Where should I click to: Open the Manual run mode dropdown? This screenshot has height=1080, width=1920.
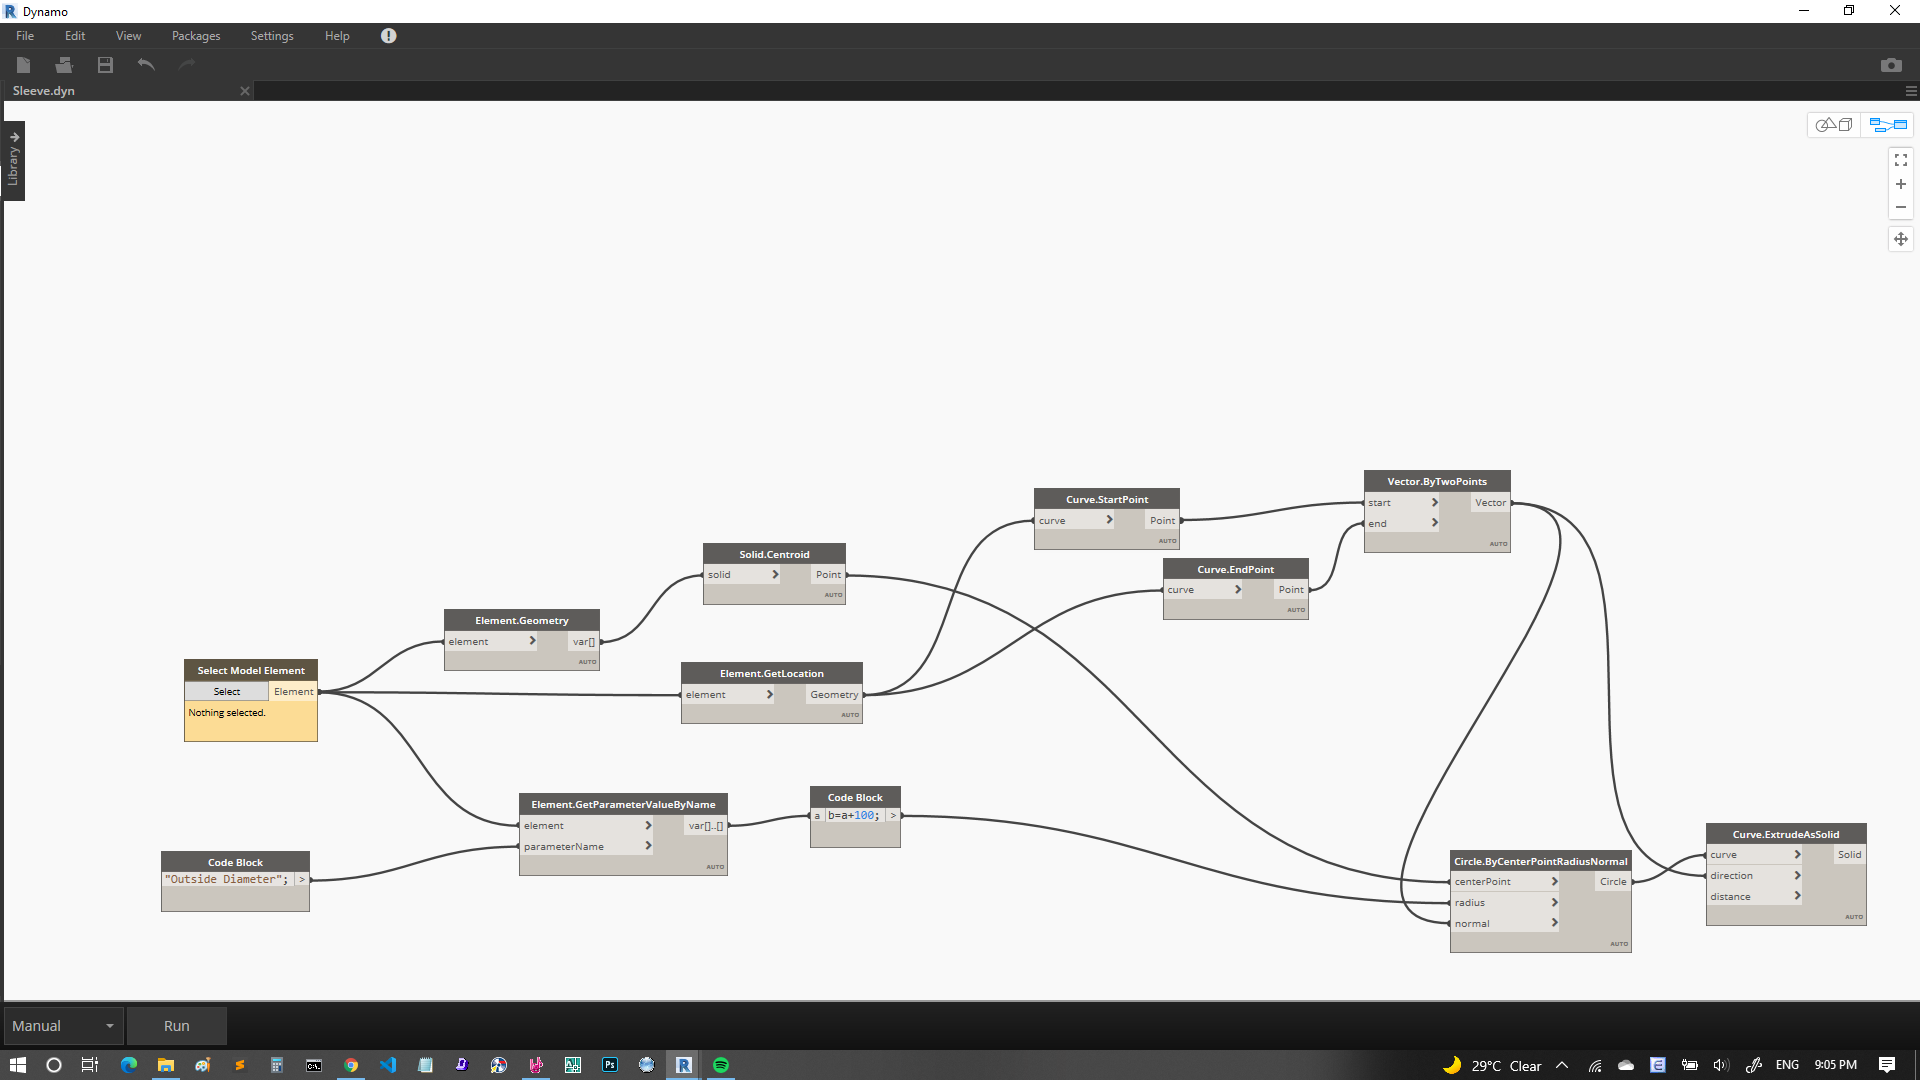coord(63,1026)
